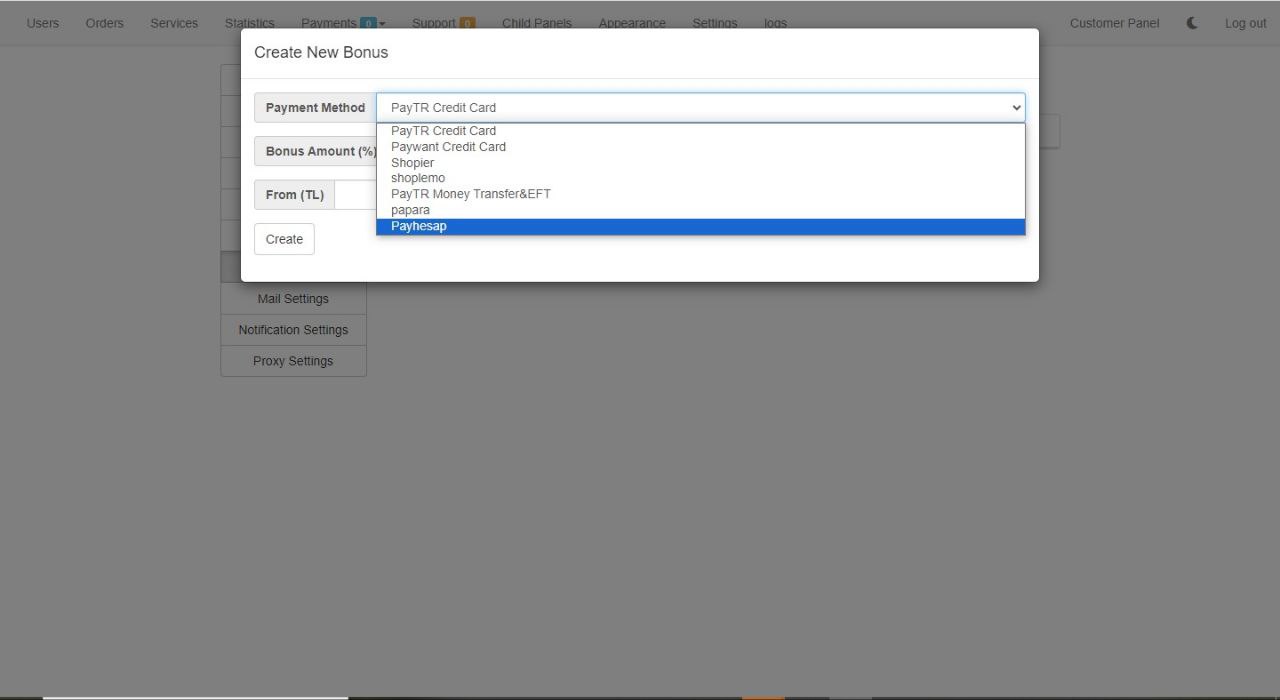
Task: Navigate to Orders in top bar
Action: [x=105, y=23]
